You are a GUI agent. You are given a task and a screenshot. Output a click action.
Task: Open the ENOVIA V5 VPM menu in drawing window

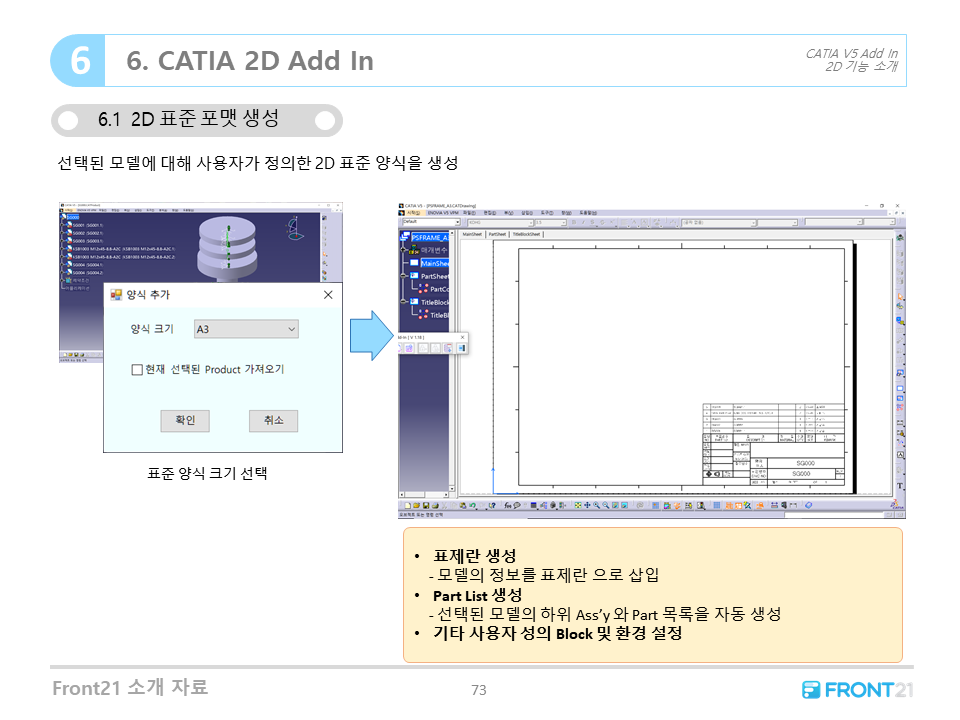tap(443, 212)
